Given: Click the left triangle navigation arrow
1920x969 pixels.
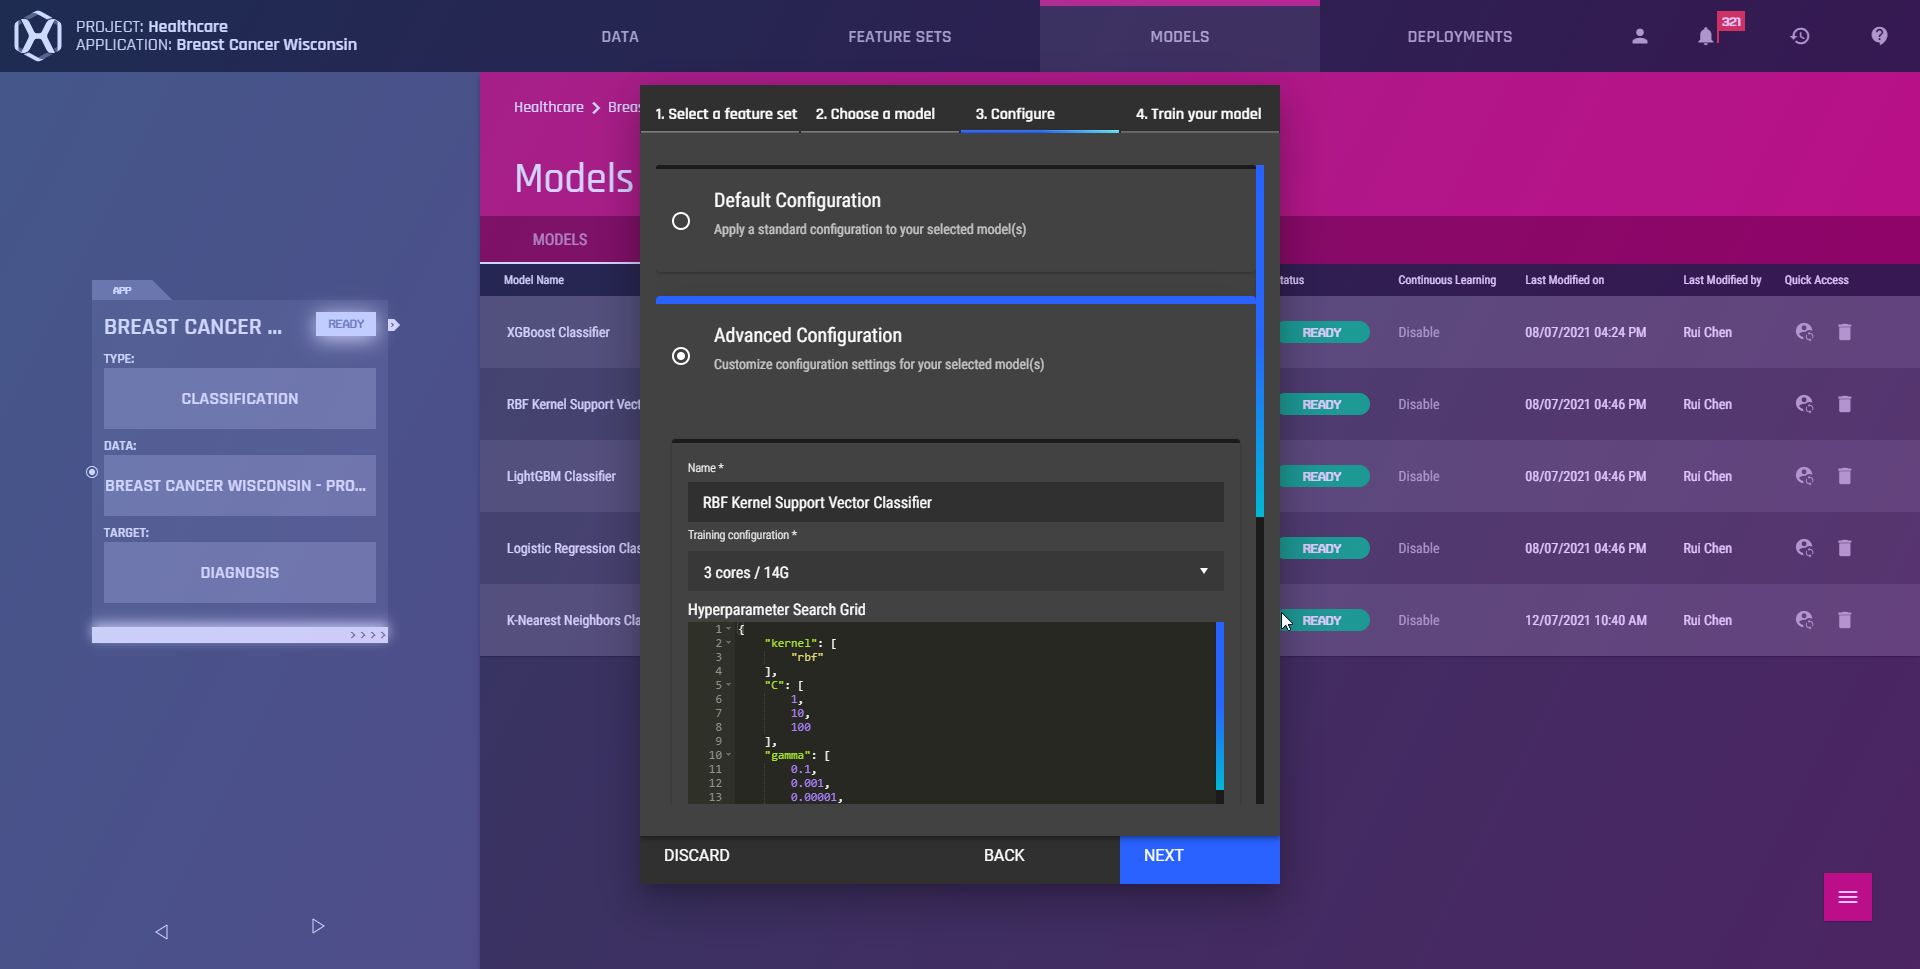Looking at the screenshot, I should click(161, 932).
